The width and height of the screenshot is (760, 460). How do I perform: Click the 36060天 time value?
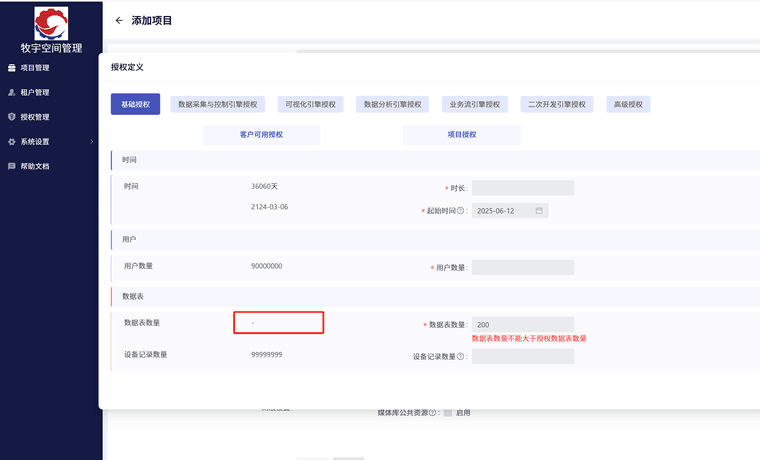[264, 186]
